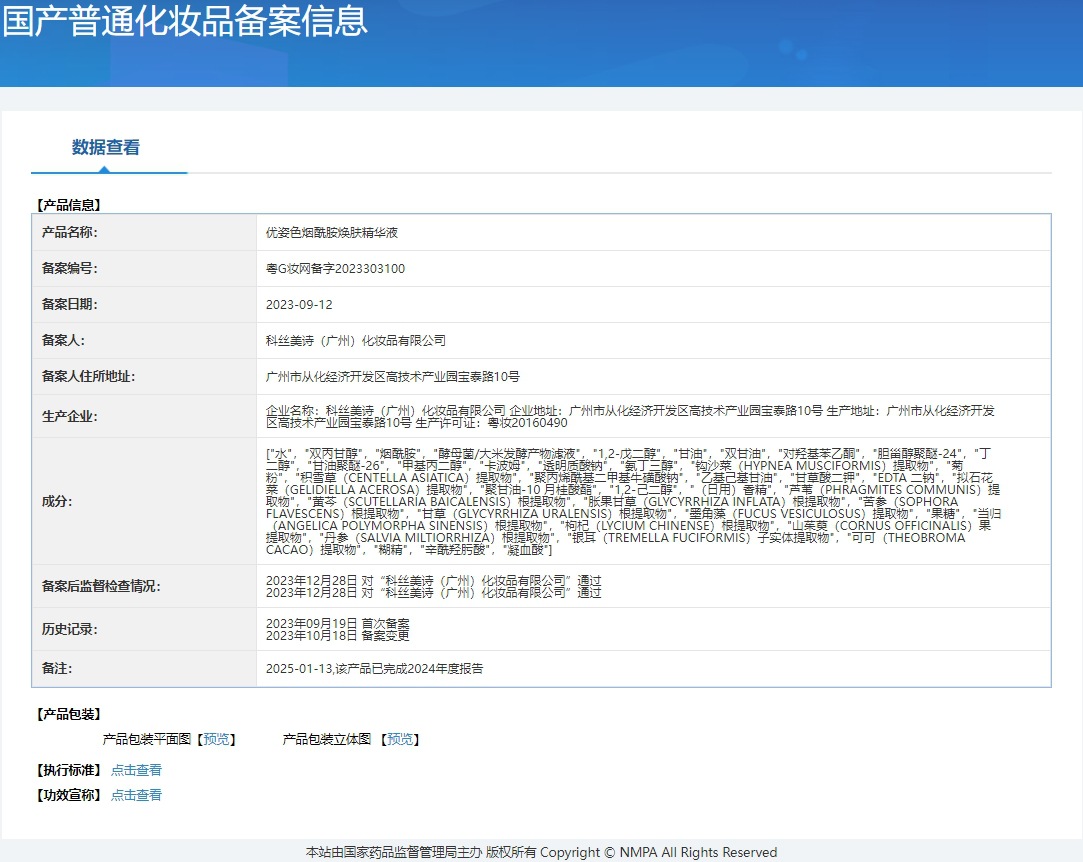The image size is (1083, 862).
Task: Click the 备案日期 row label
Action: coord(70,304)
